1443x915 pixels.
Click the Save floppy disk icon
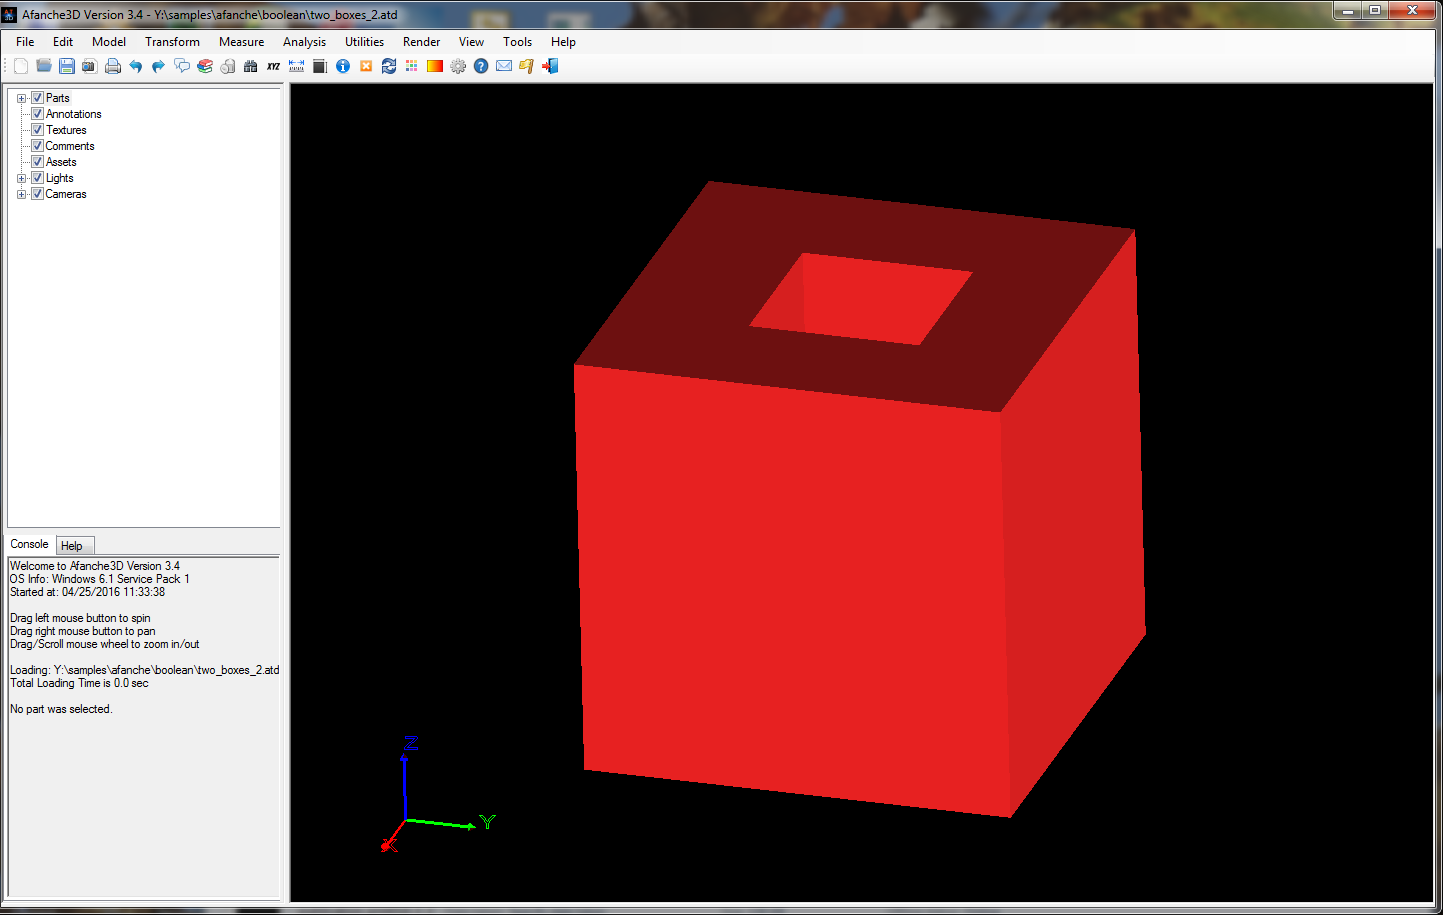pos(67,66)
